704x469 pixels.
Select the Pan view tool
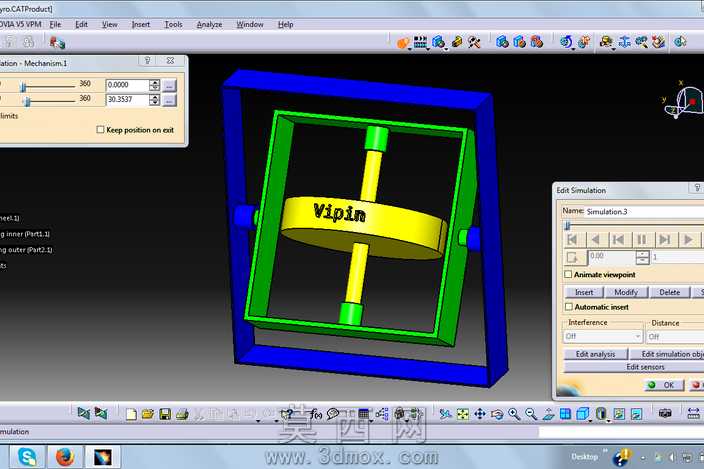[480, 414]
